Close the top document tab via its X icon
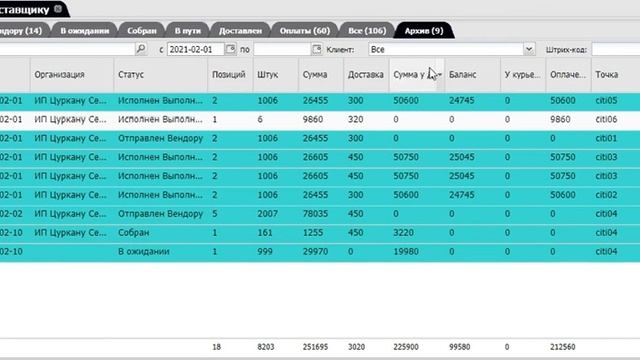 [x=58, y=9]
